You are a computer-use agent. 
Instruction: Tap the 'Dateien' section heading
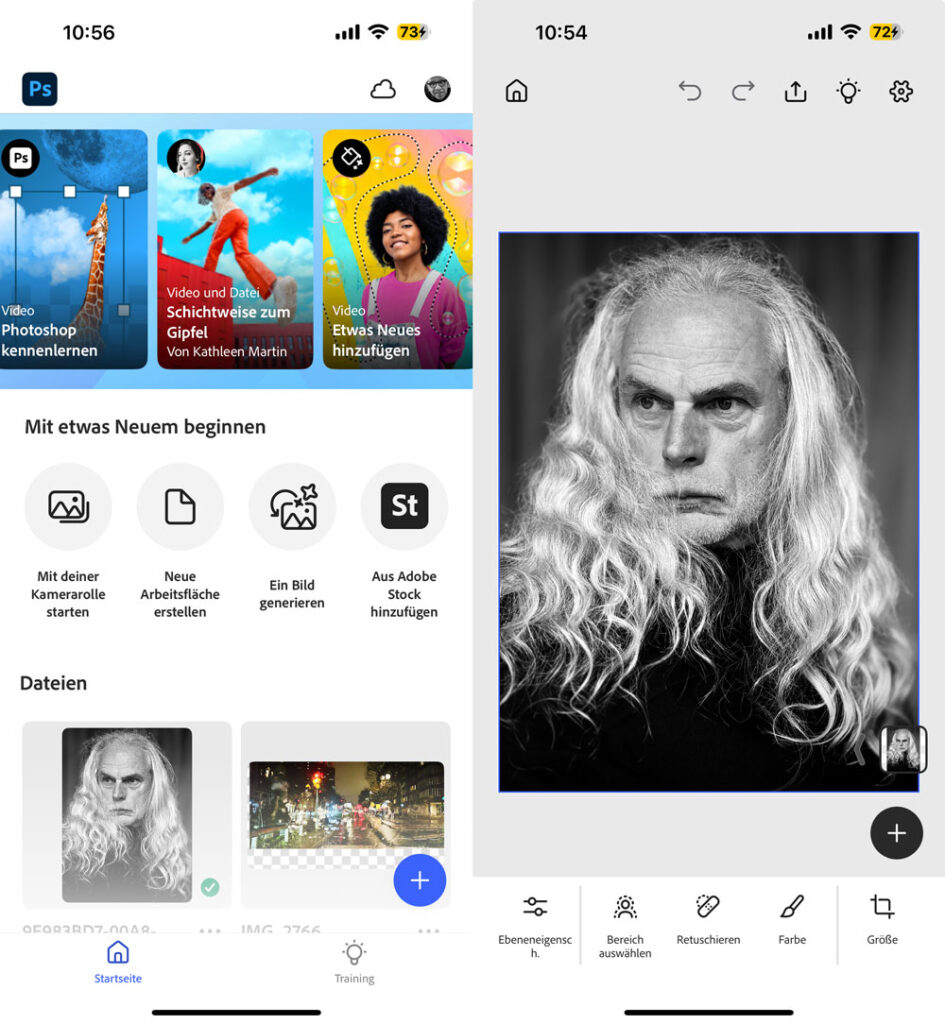tap(54, 683)
